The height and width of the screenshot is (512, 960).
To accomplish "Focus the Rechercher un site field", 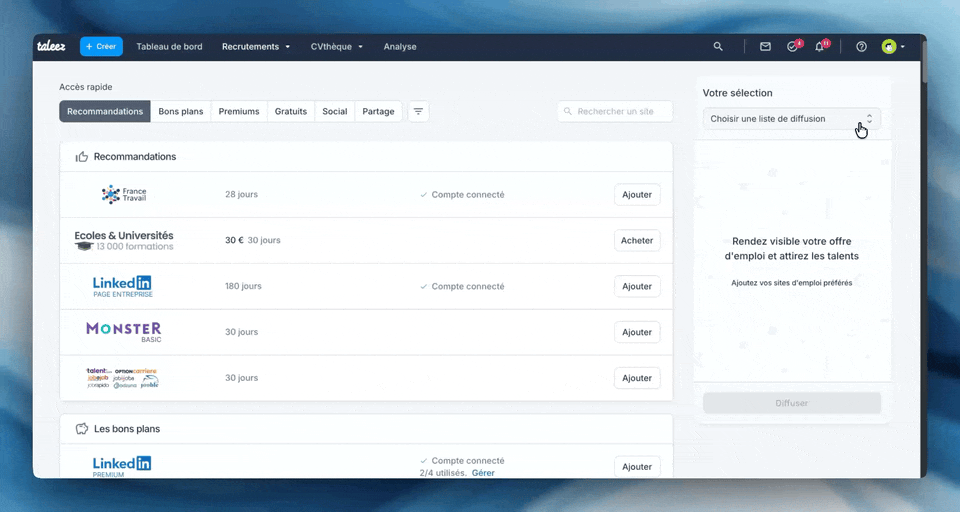I will click(x=615, y=111).
